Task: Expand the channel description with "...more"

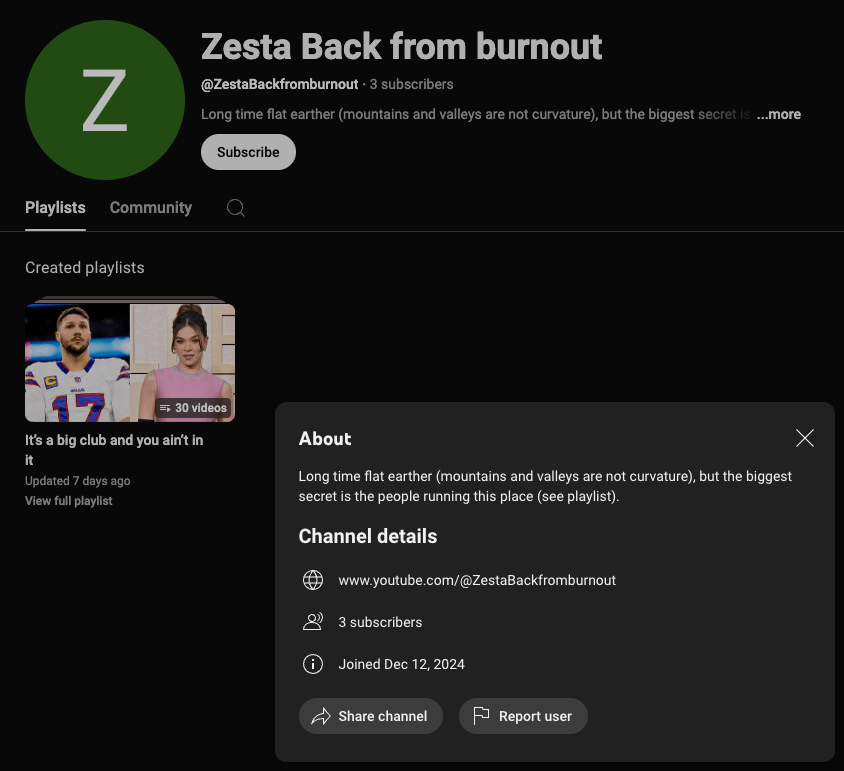Action: tap(778, 114)
